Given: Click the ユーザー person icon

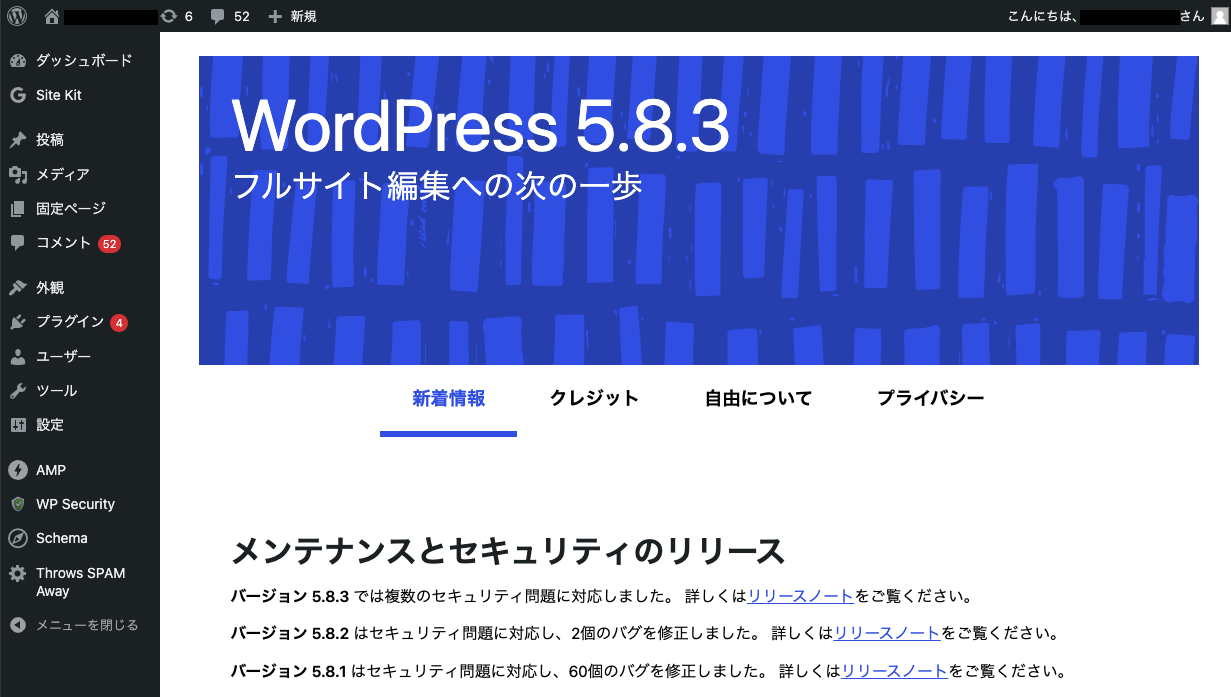Looking at the screenshot, I should point(17,357).
